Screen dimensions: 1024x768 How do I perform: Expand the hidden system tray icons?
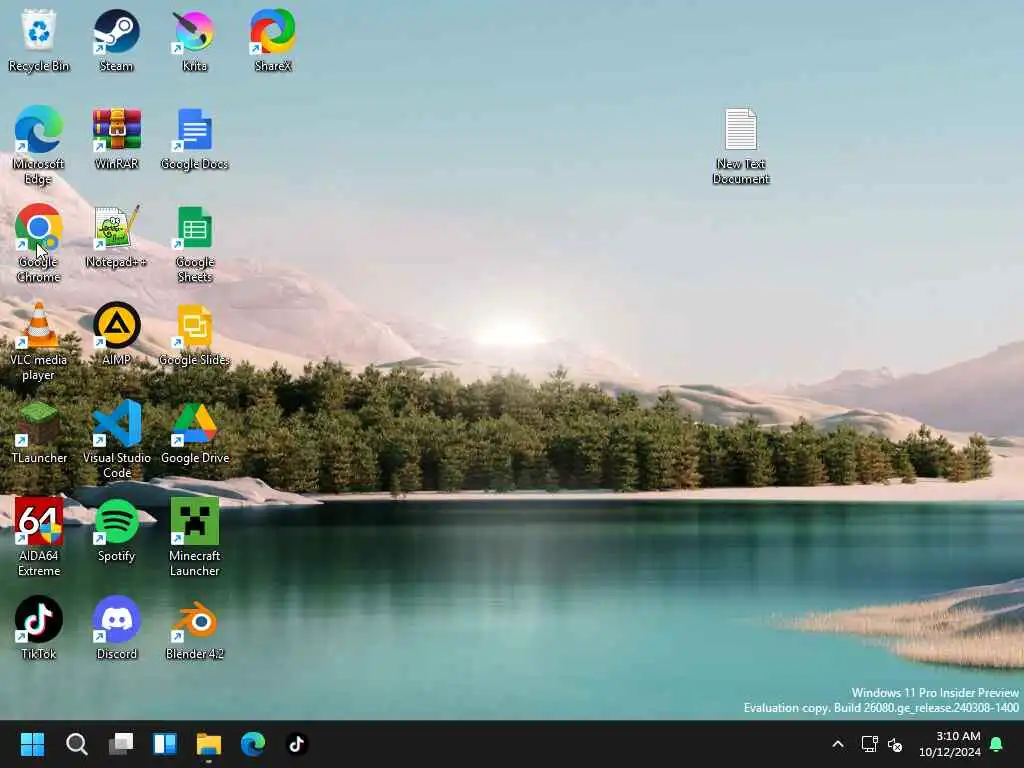[838, 744]
